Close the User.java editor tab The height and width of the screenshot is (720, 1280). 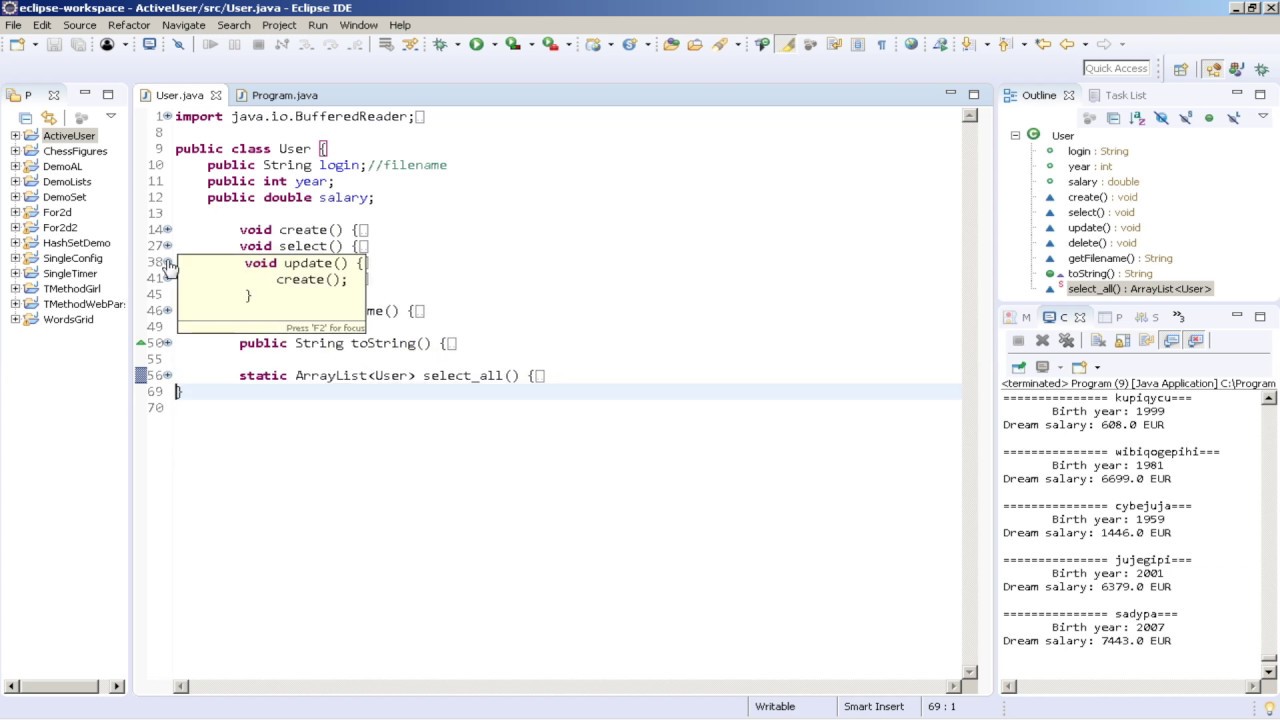pyautogui.click(x=216, y=95)
